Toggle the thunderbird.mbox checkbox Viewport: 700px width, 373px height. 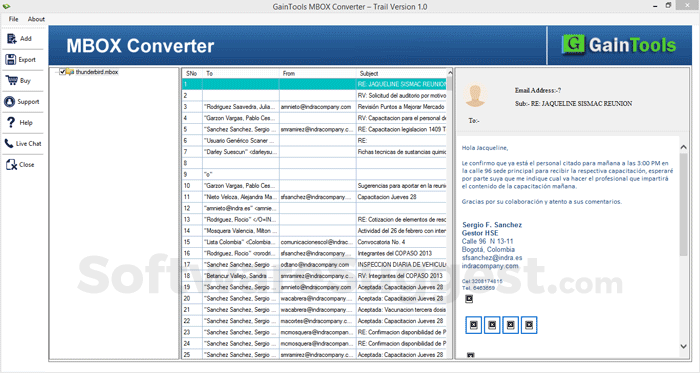click(62, 72)
